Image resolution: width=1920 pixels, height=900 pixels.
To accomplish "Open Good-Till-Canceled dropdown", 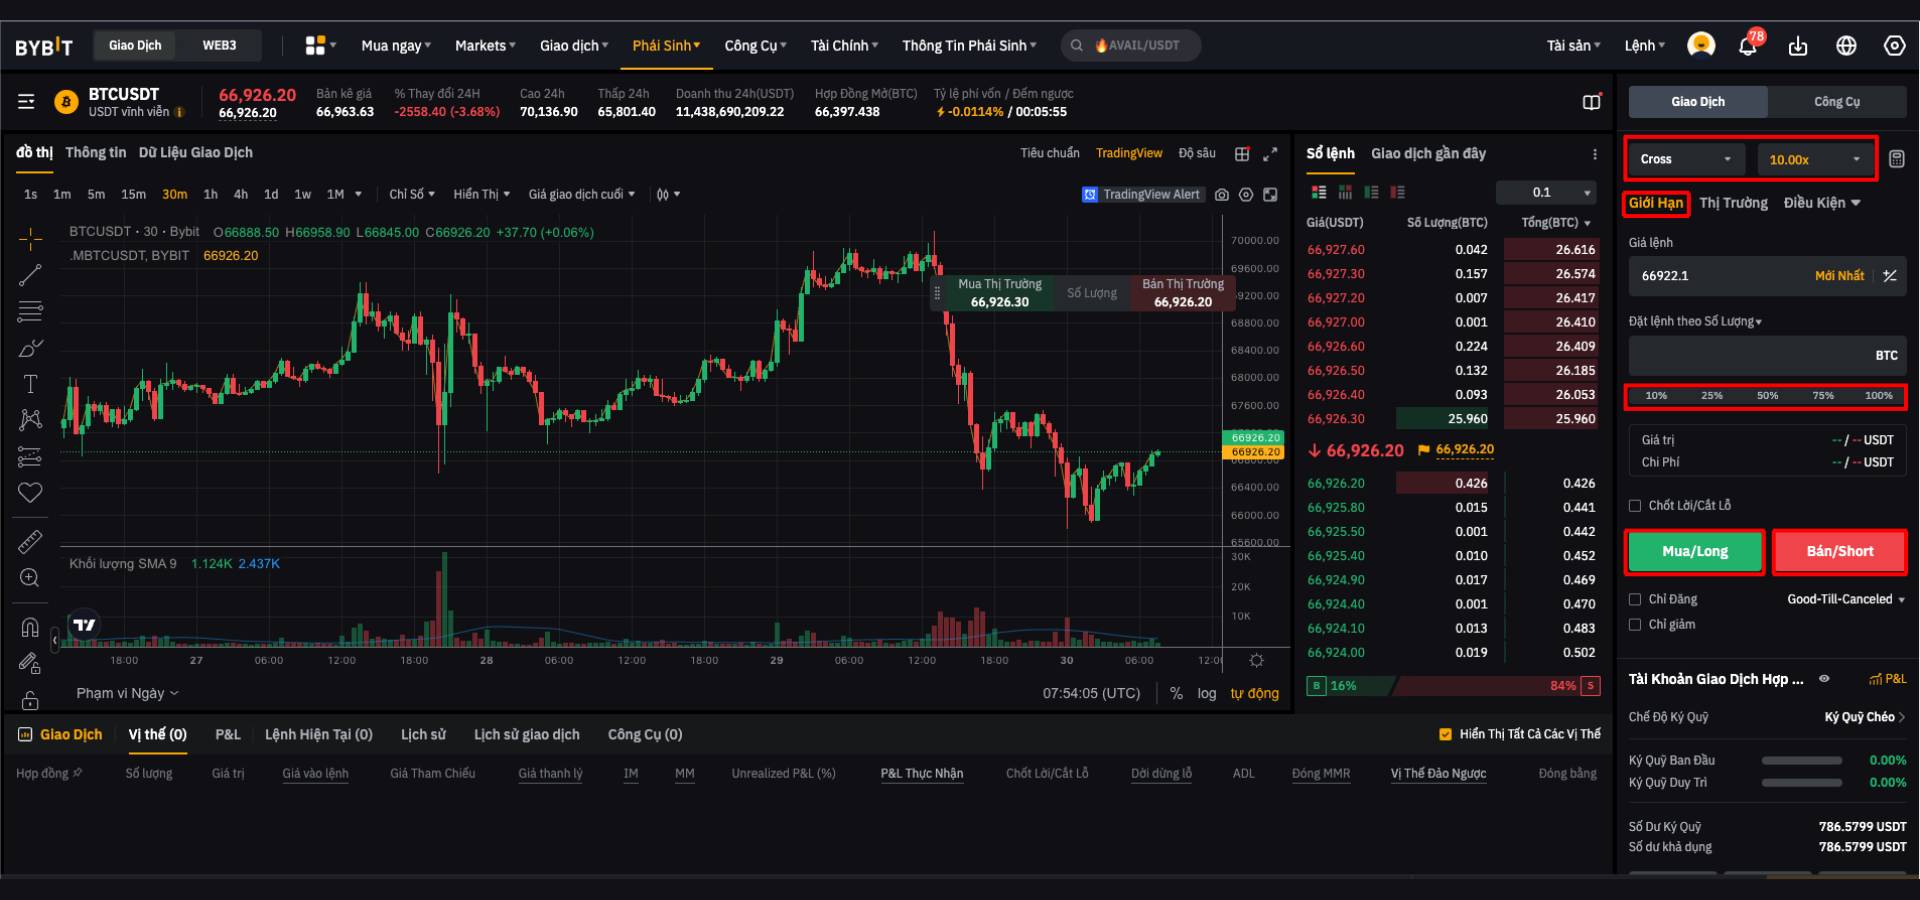I will 1847,600.
